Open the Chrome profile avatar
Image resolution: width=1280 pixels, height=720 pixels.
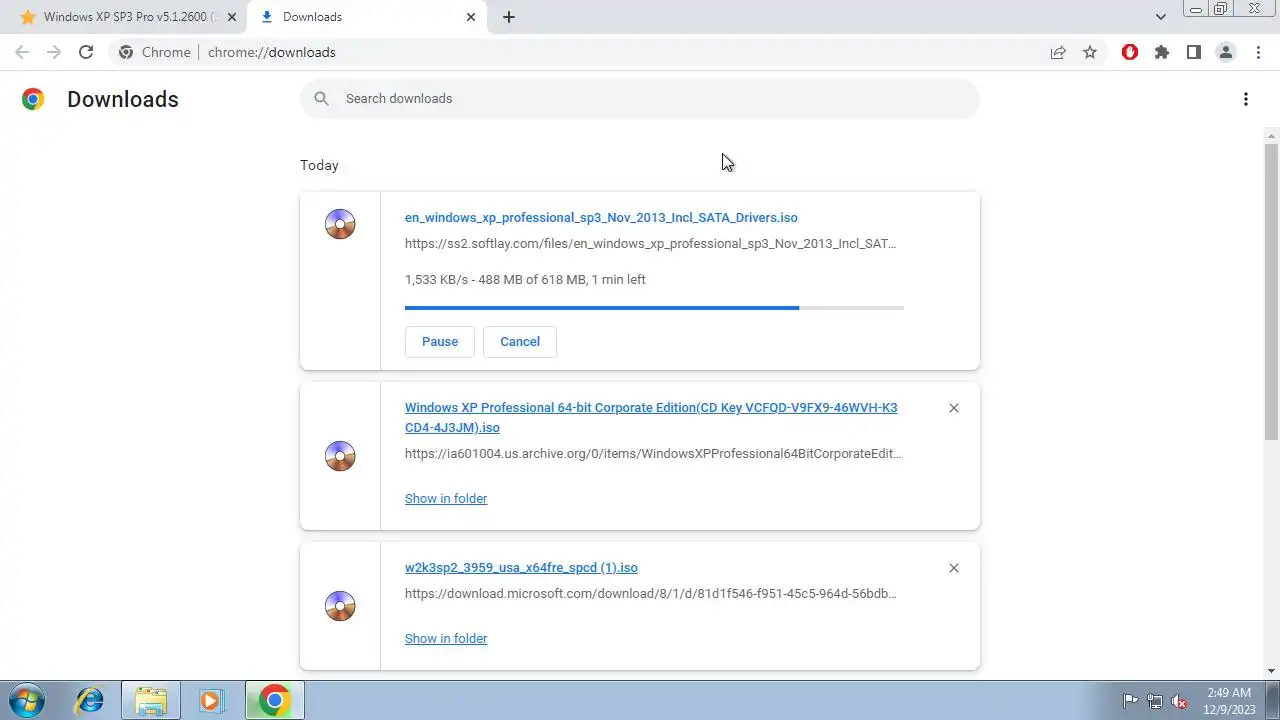pos(1226,52)
